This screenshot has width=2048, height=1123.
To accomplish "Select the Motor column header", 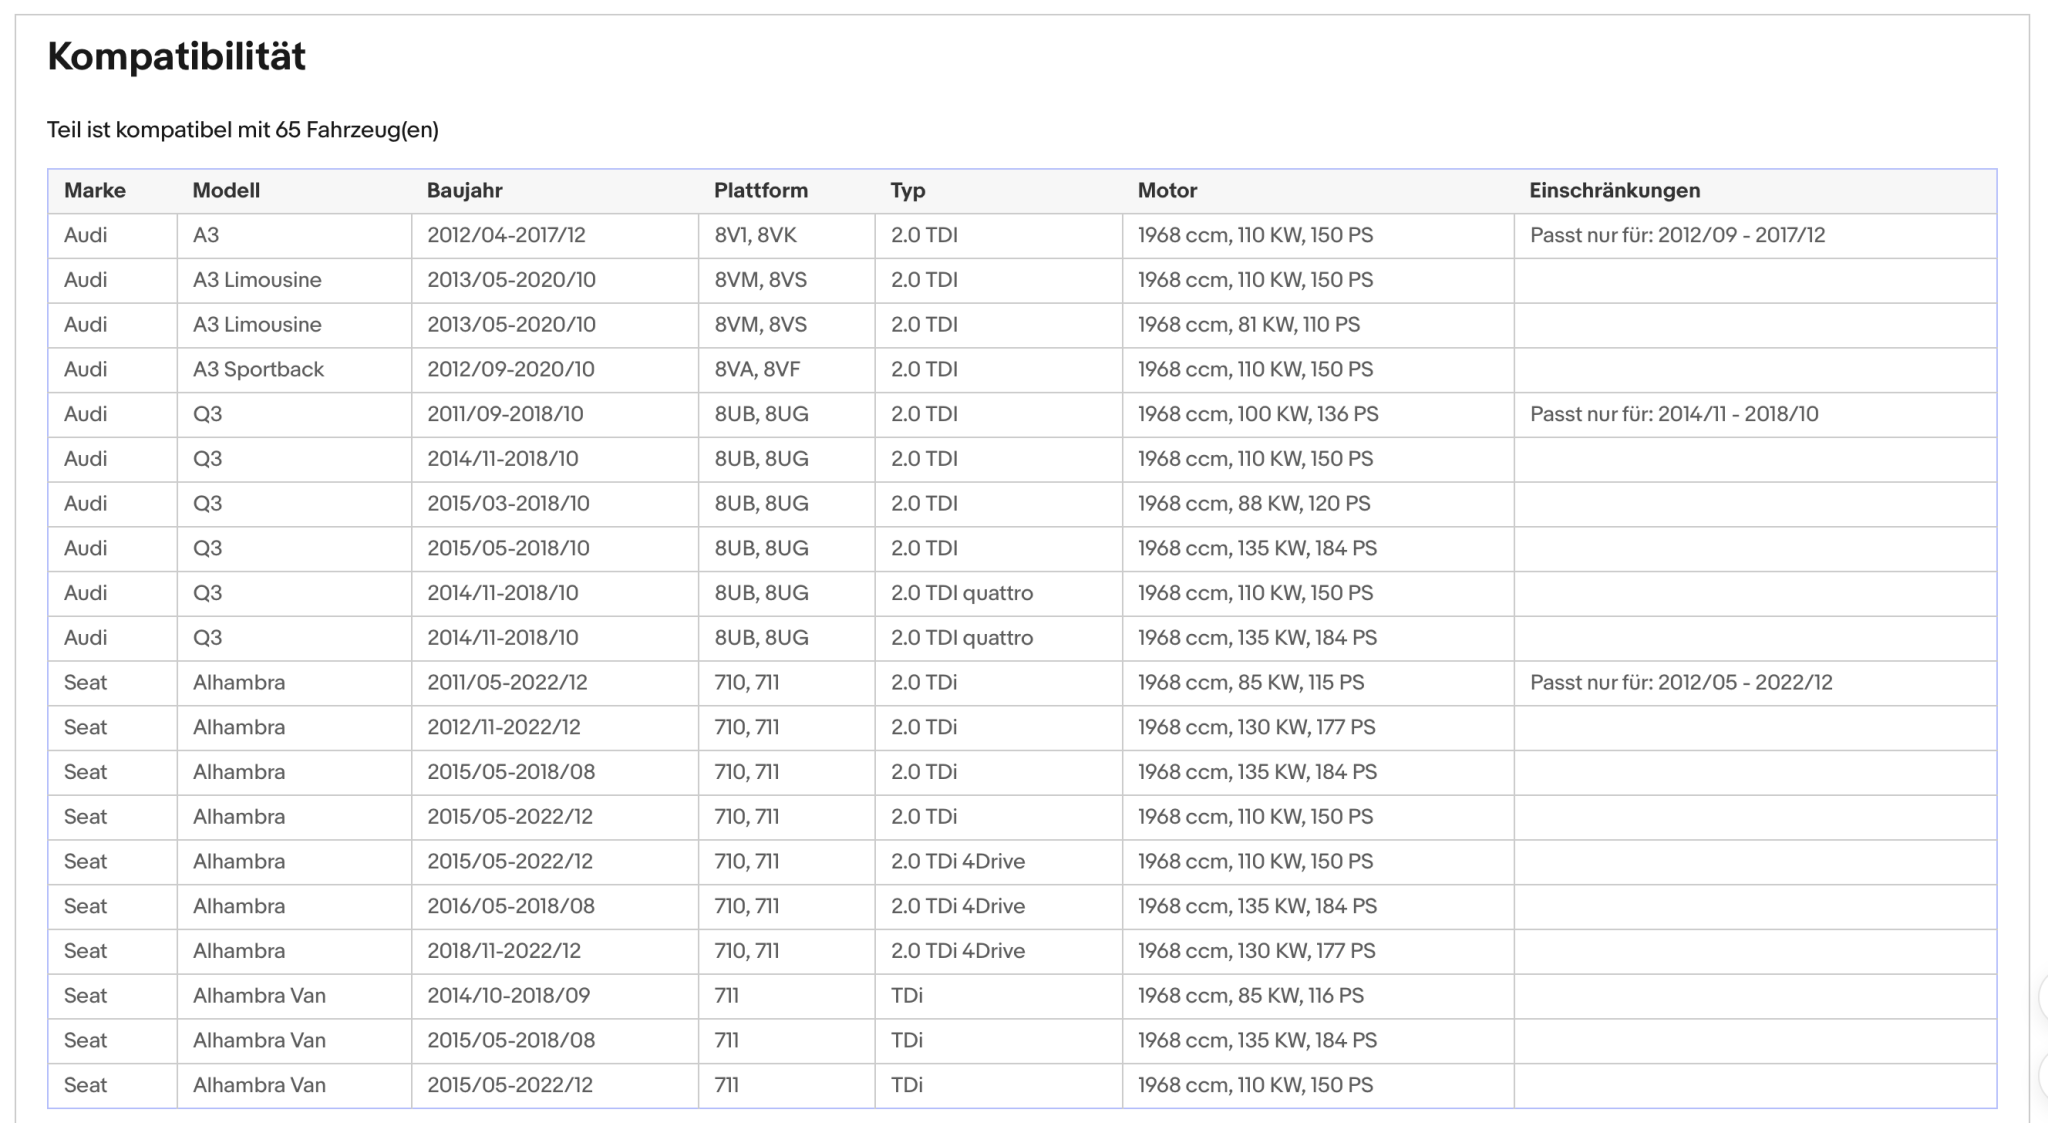I will pos(1167,190).
